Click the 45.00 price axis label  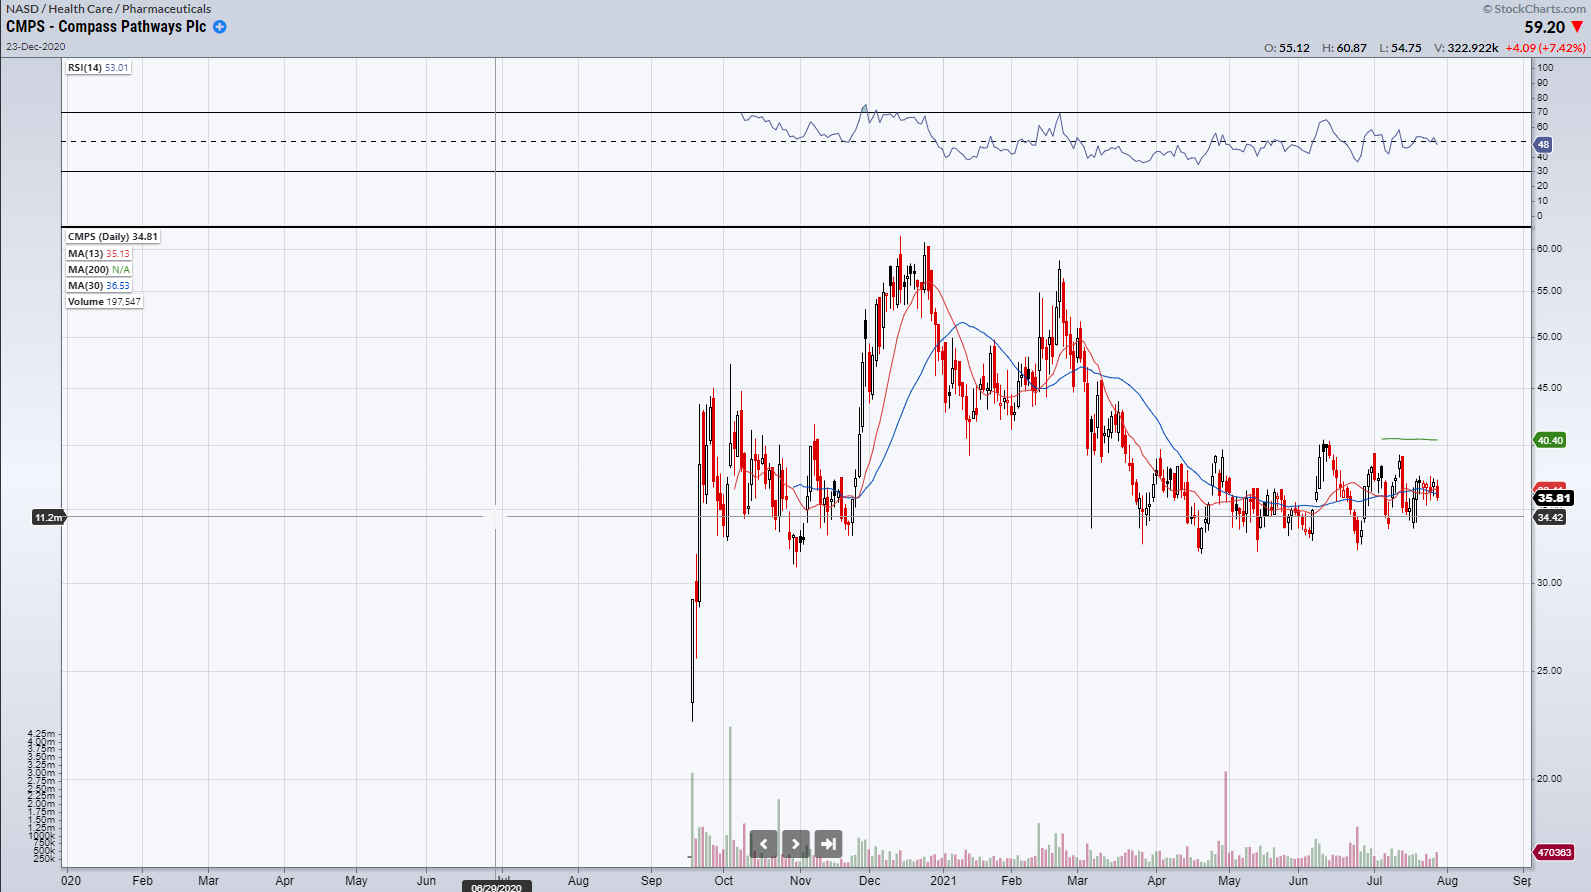[1549, 388]
